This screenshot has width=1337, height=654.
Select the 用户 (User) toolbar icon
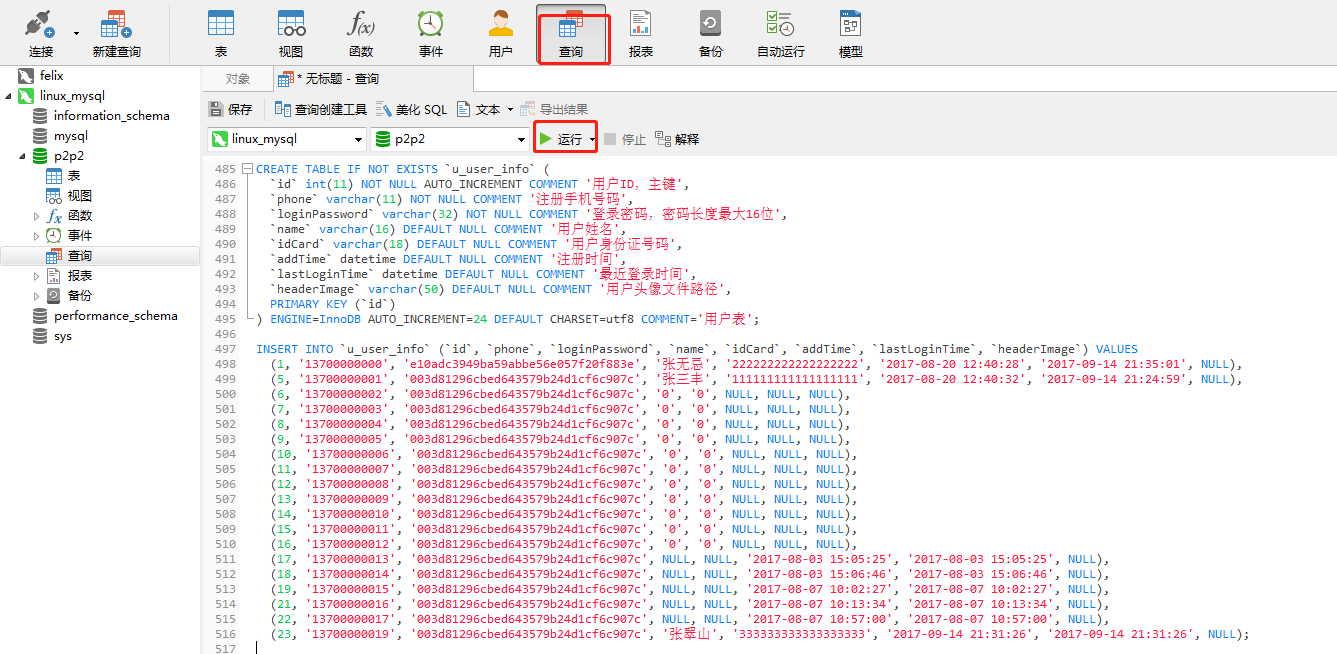501,33
